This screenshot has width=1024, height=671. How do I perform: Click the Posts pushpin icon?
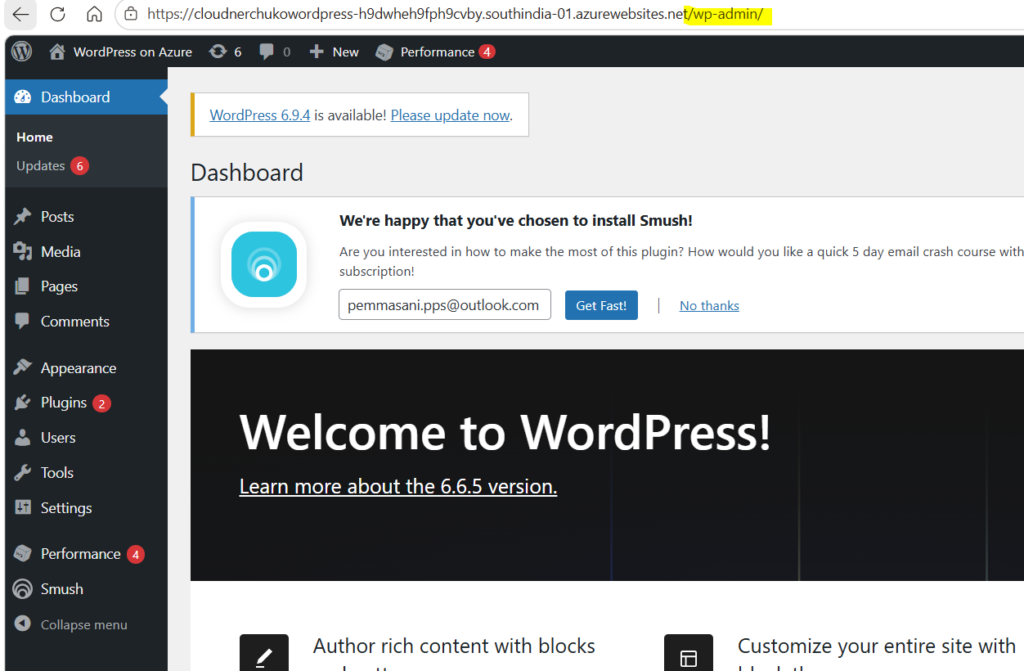pyautogui.click(x=23, y=216)
